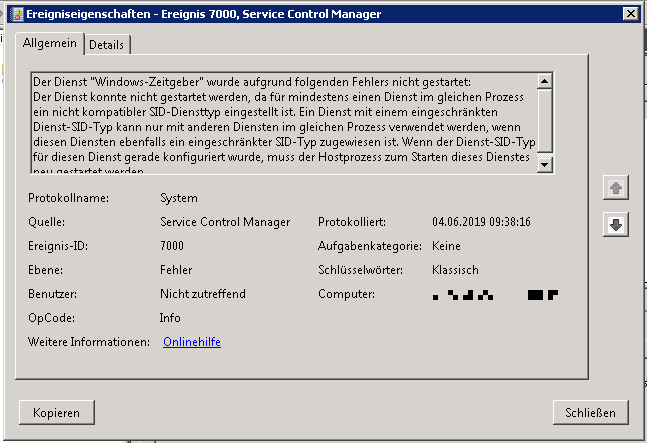Click the Protokollname value System
The image size is (647, 443).
point(178,198)
